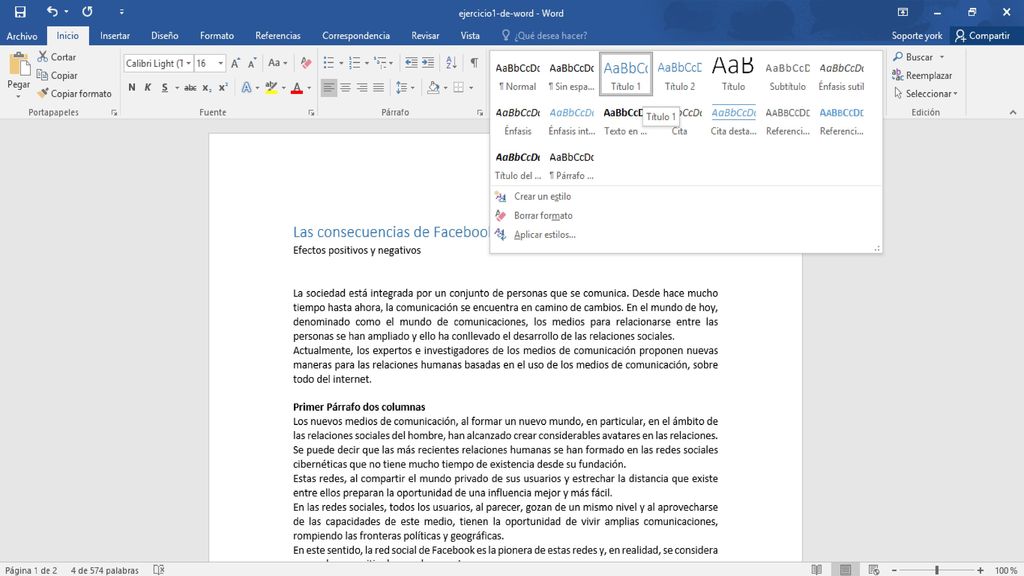Expand bullet list options arrow
1024x576 pixels.
pyautogui.click(x=341, y=63)
